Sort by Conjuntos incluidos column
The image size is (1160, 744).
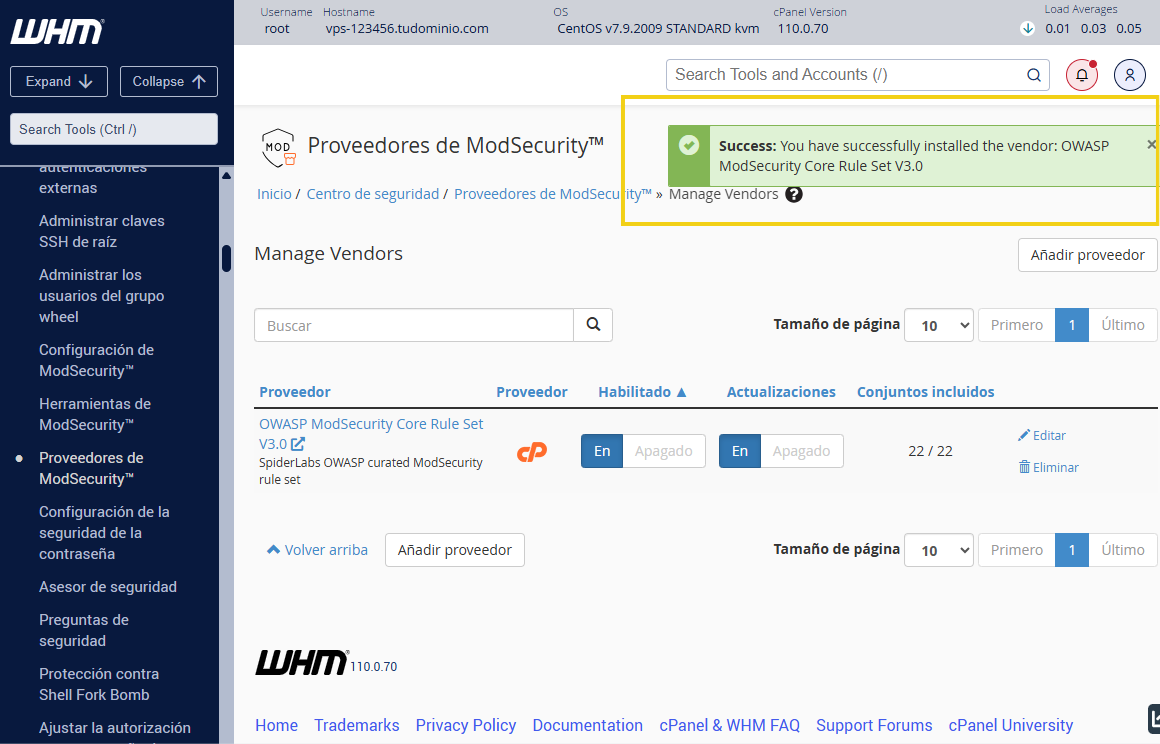pyautogui.click(x=925, y=392)
